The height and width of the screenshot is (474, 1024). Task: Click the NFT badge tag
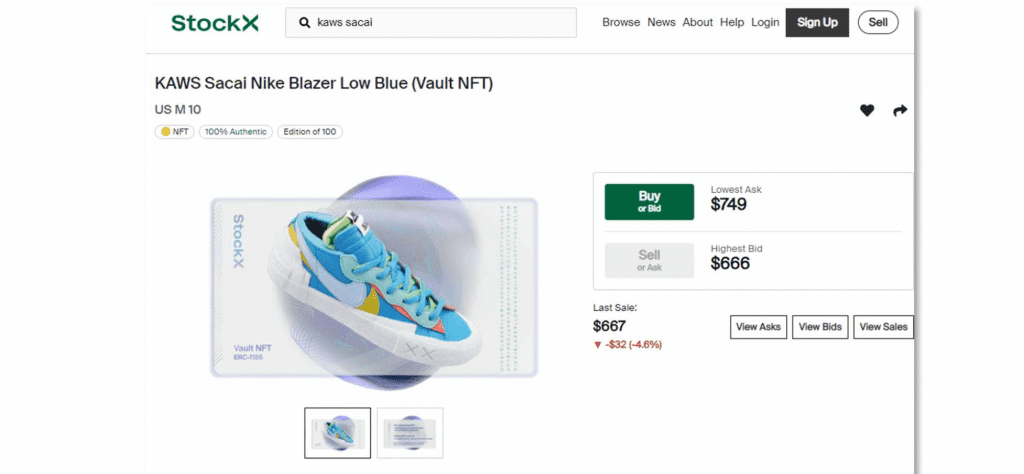coord(175,131)
